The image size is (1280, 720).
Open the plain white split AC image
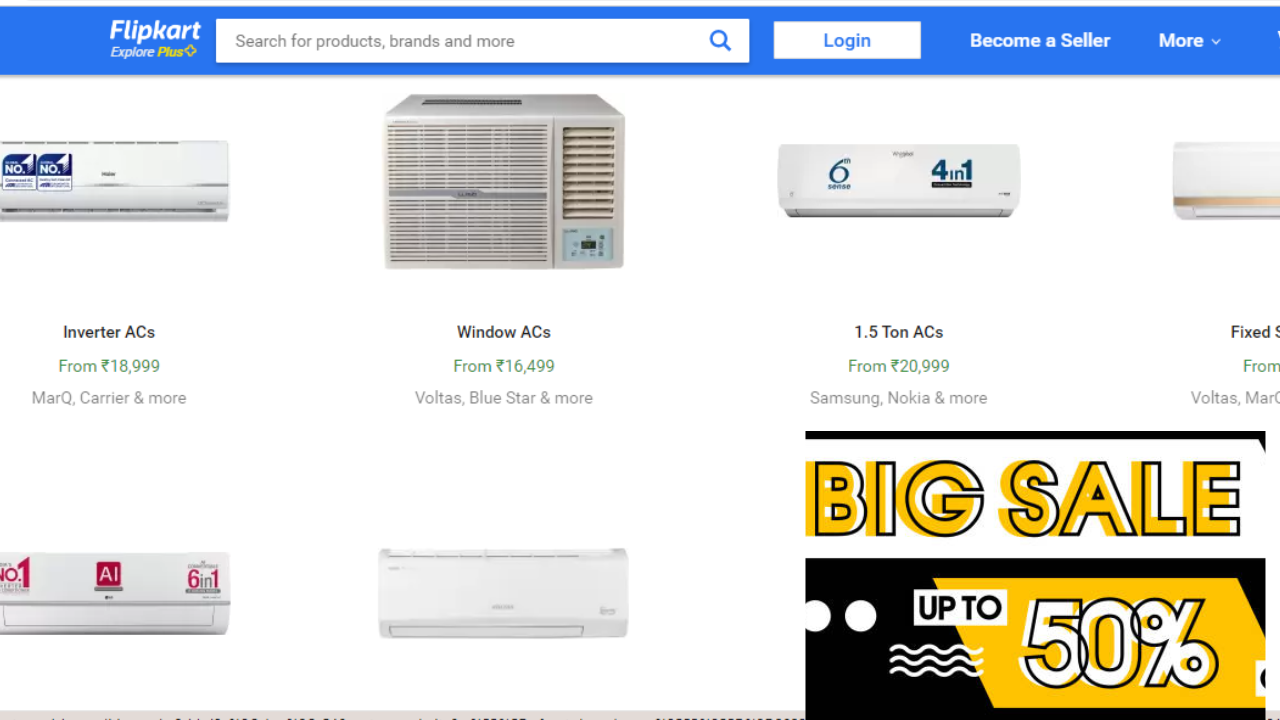point(503,593)
